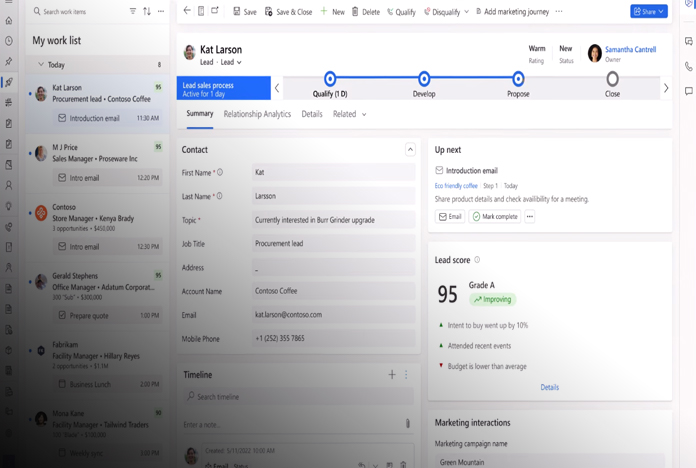Search the timeline field
The height and width of the screenshot is (468, 696).
coord(299,397)
